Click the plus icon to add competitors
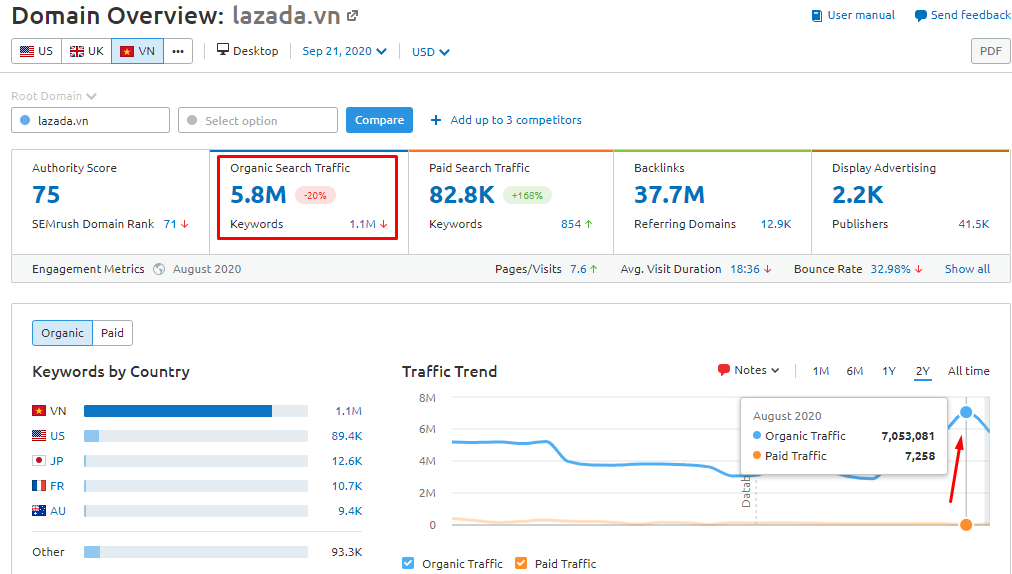The height and width of the screenshot is (574, 1012). [435, 120]
